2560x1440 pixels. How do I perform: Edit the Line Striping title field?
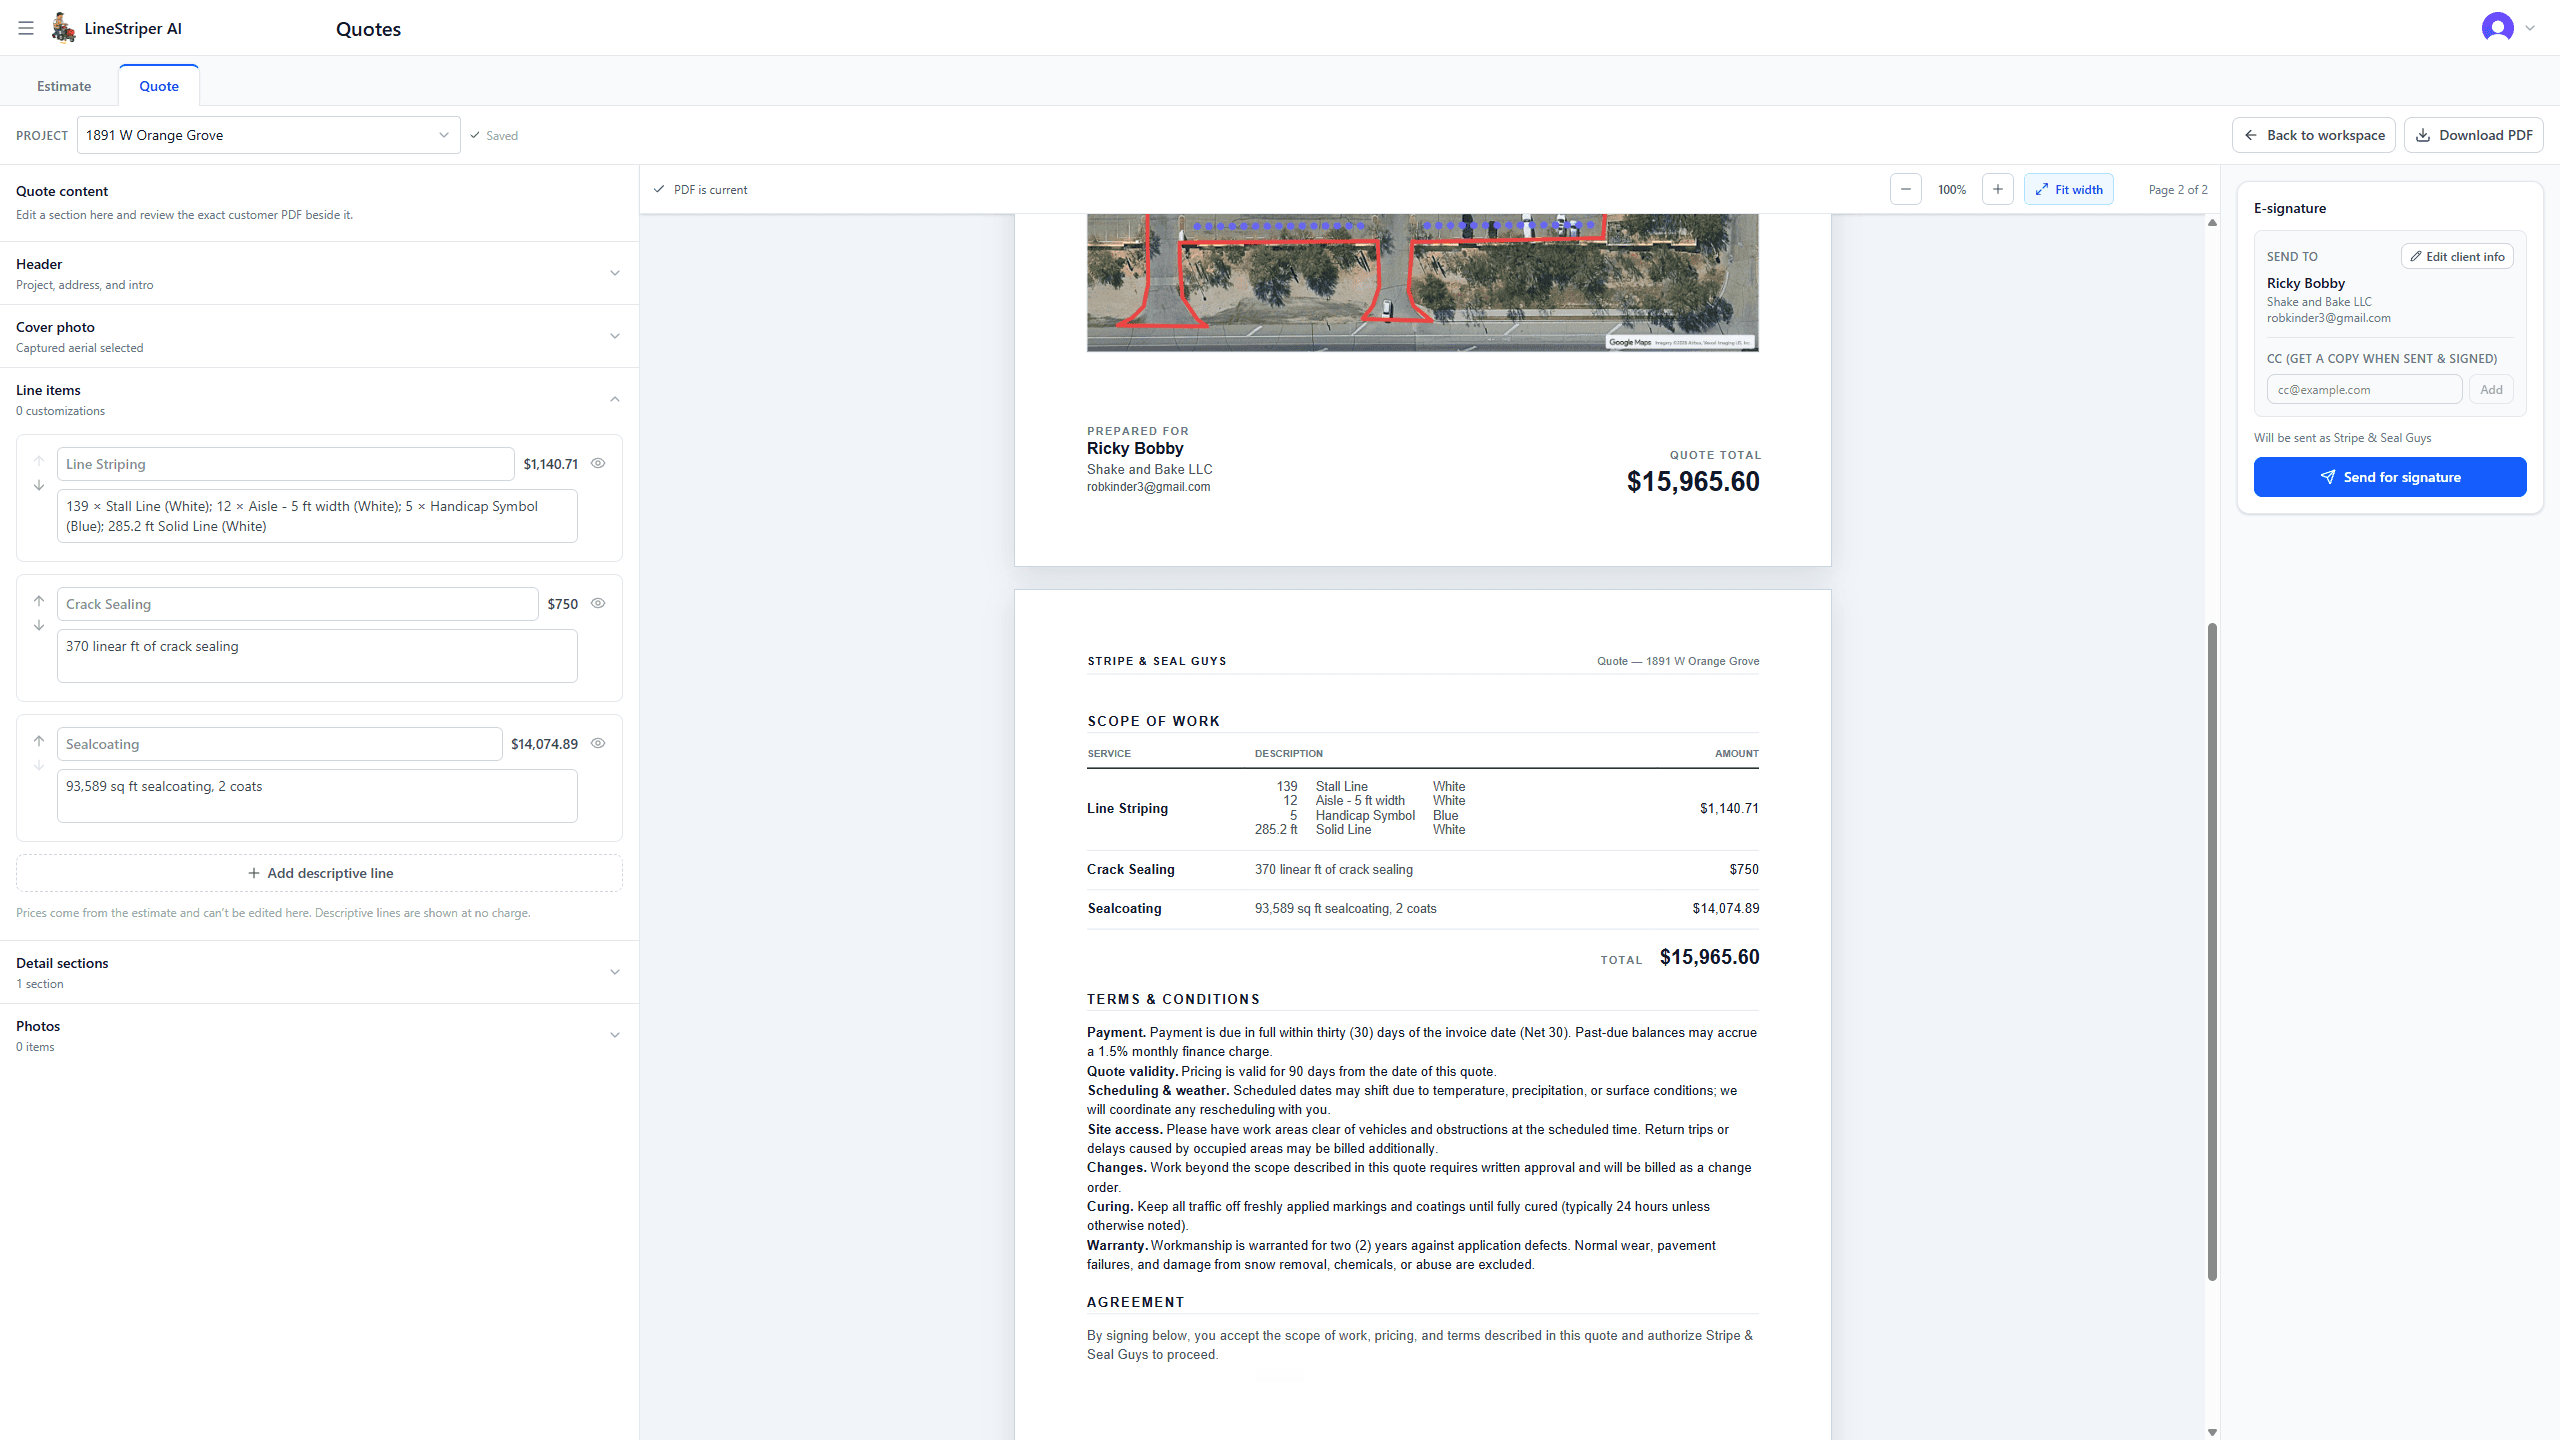[x=285, y=464]
